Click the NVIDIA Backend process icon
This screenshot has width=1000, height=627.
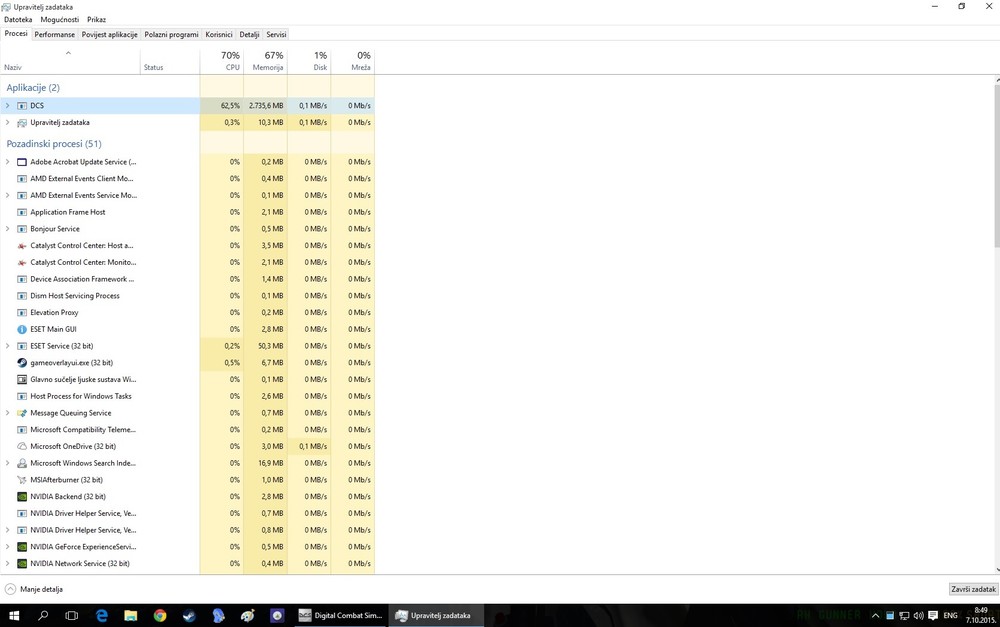coord(22,497)
